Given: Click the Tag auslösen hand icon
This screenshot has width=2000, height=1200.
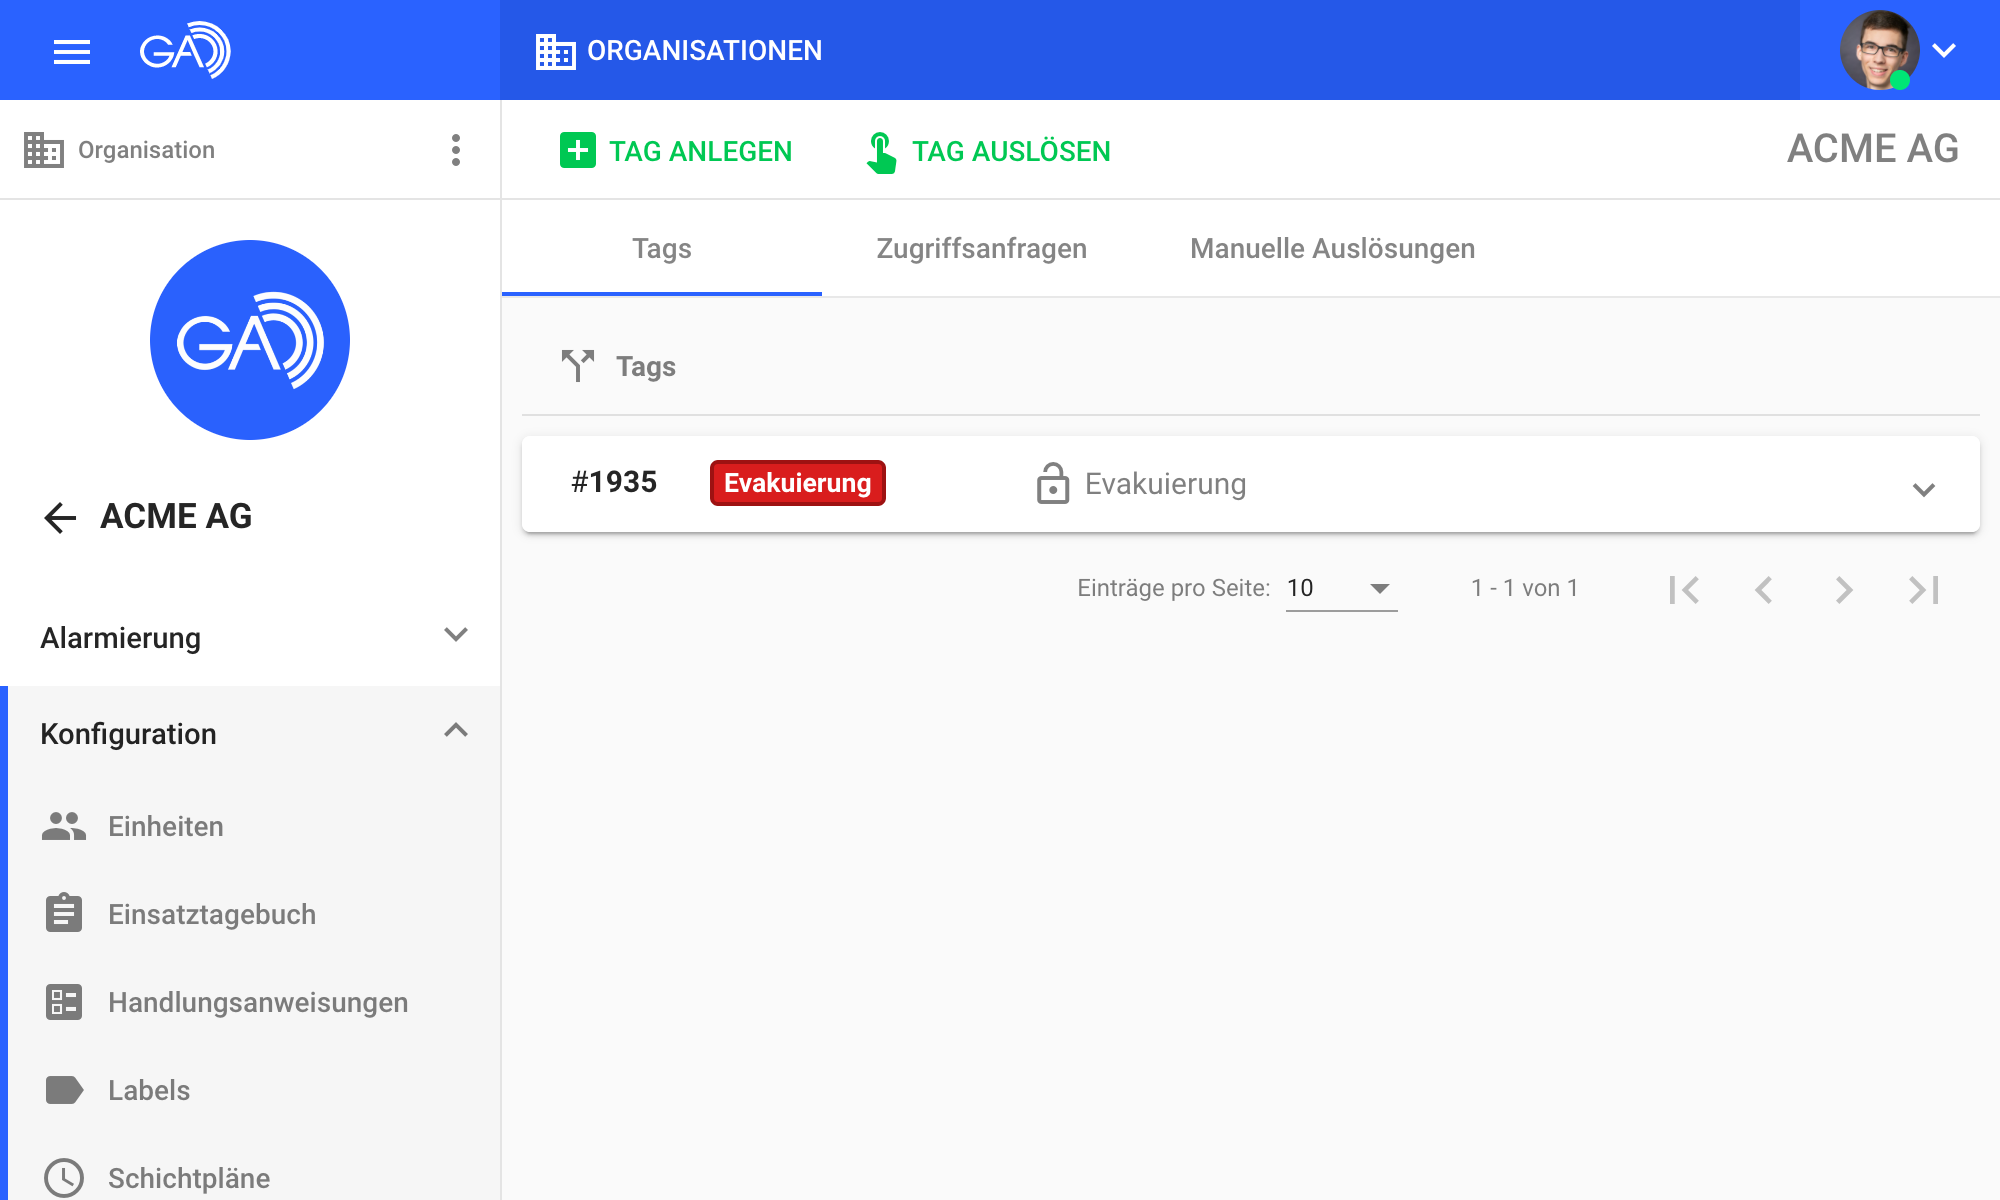Looking at the screenshot, I should click(x=880, y=152).
